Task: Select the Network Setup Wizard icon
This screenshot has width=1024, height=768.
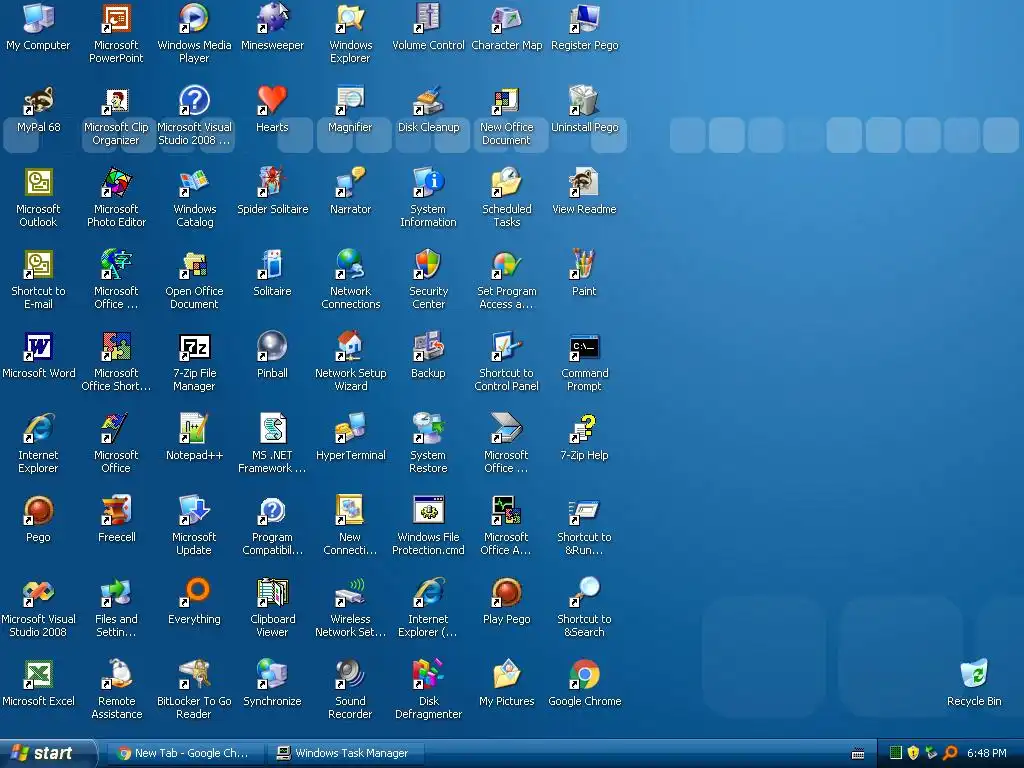Action: click(350, 346)
